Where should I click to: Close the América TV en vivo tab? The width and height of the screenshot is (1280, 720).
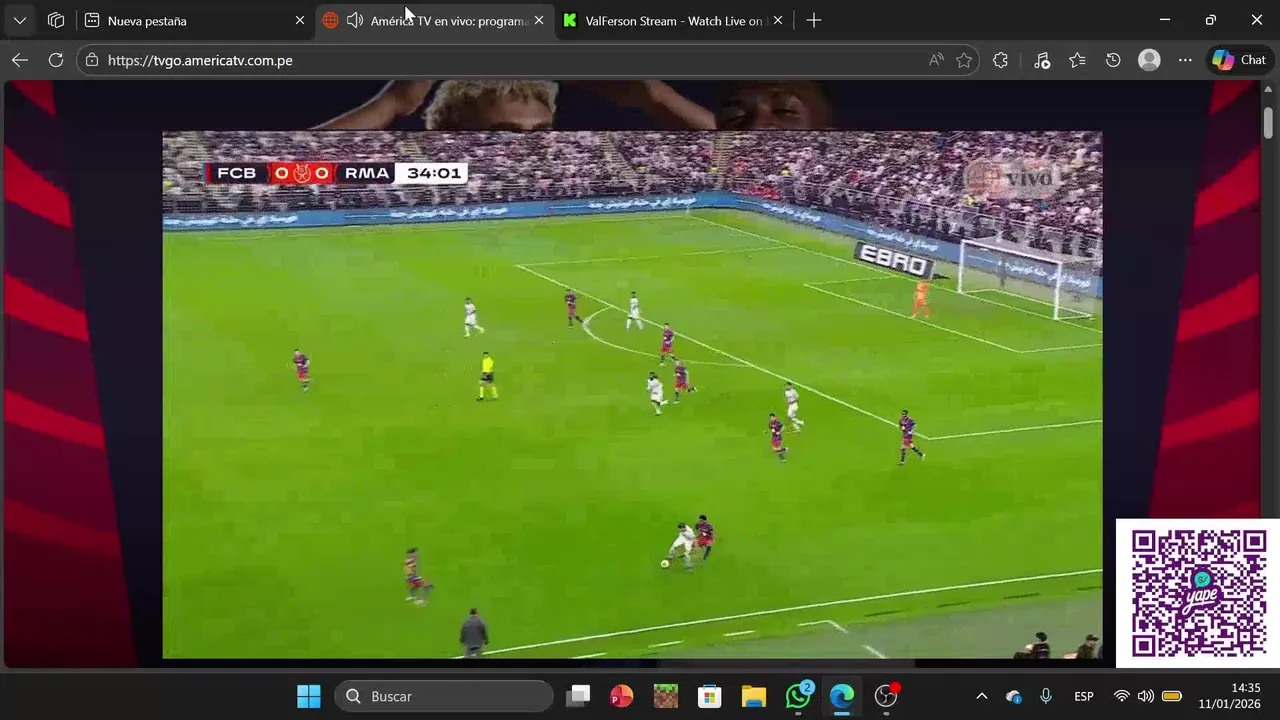[539, 20]
